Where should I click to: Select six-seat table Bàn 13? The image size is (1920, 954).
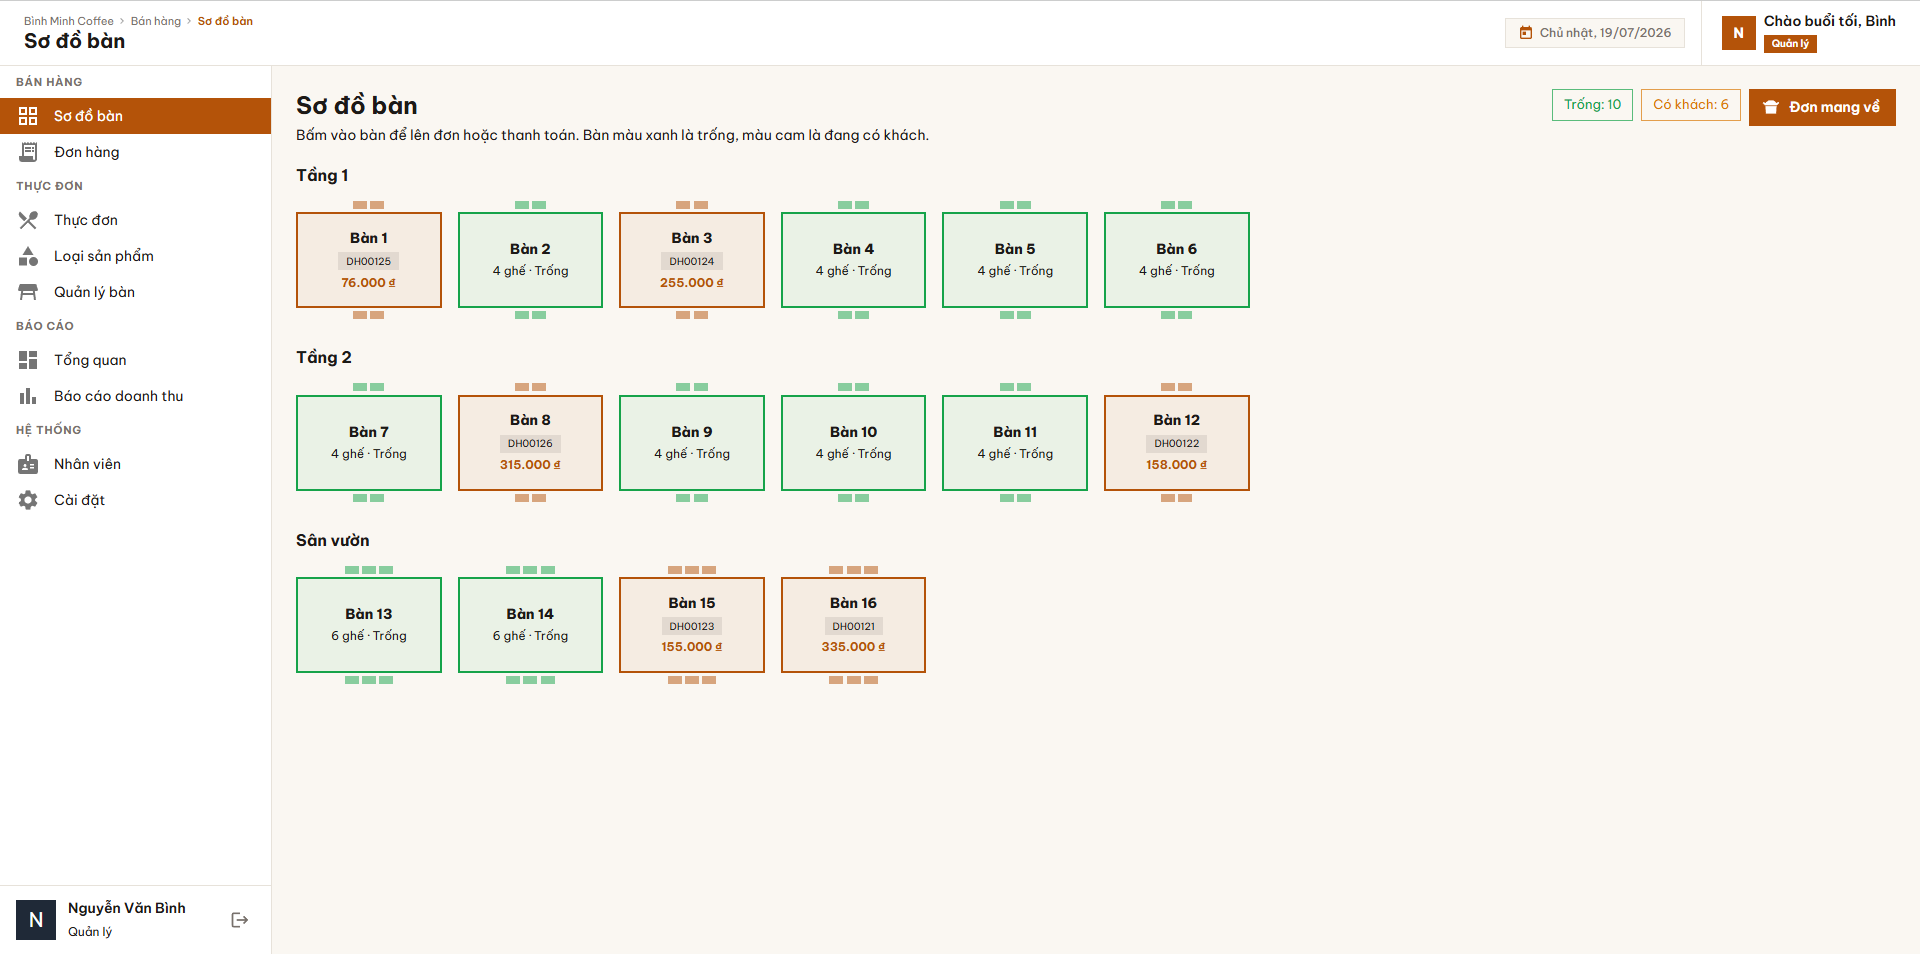[x=369, y=625]
